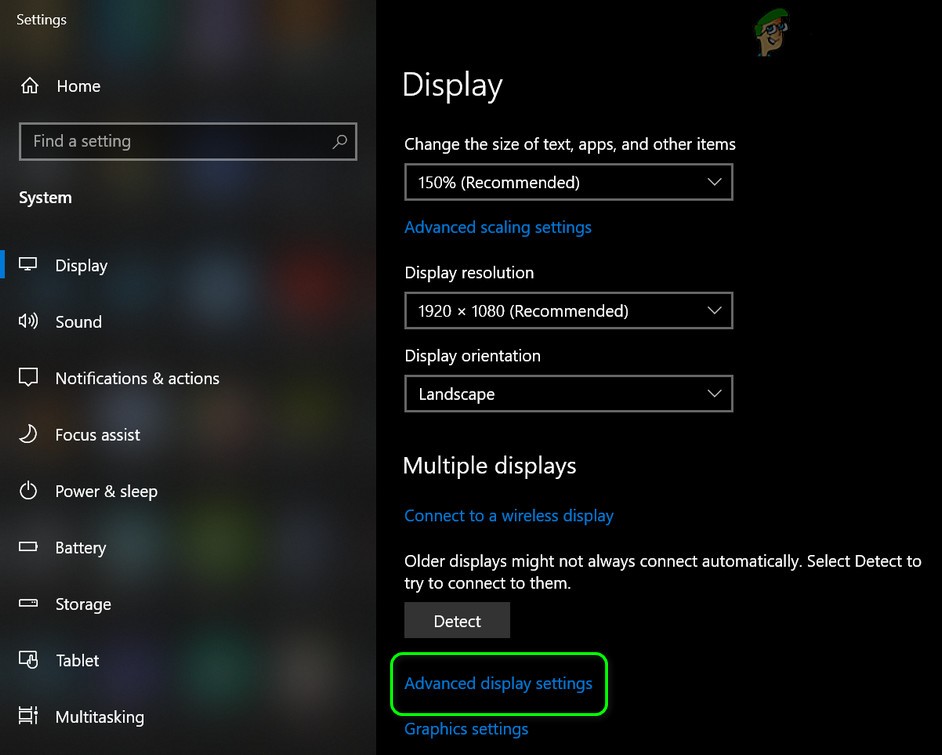Open Tablet settings
Viewport: 942px width, 755px height.
point(28,660)
